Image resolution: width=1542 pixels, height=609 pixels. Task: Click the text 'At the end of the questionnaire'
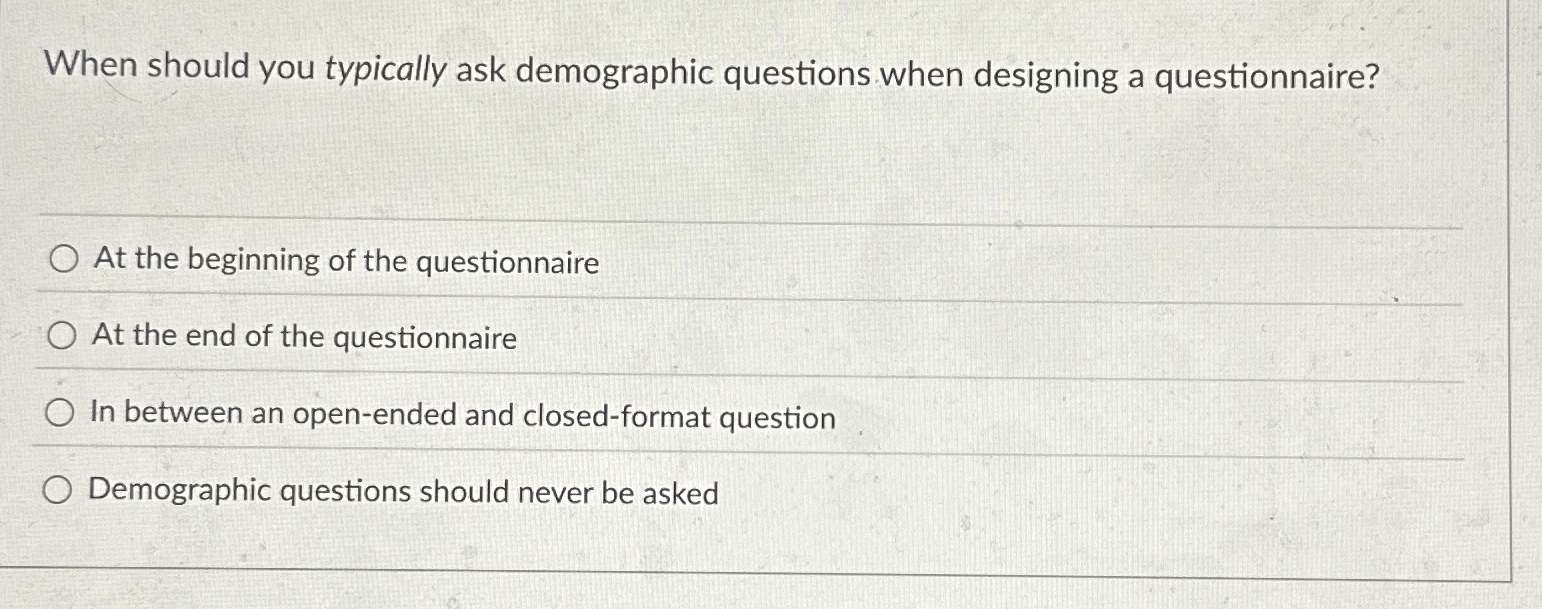tap(303, 338)
